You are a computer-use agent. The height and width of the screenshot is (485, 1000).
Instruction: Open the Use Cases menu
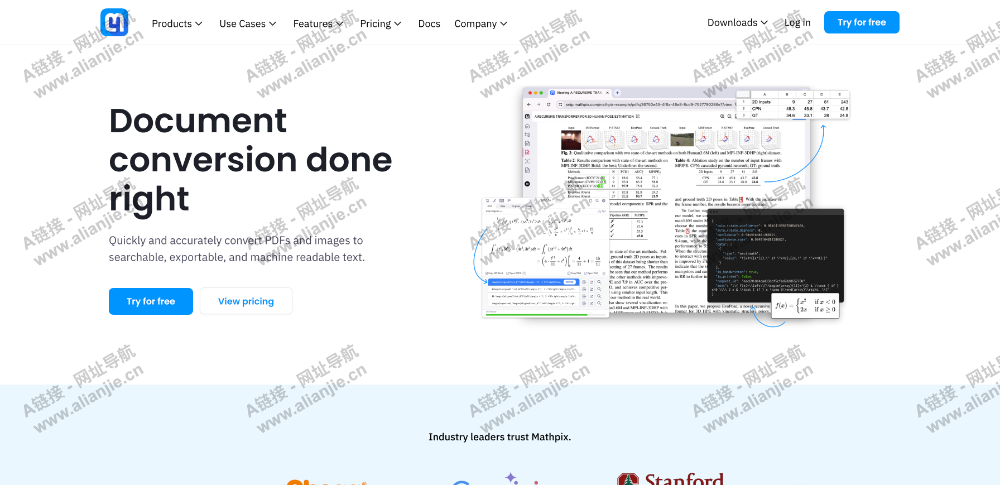(x=247, y=24)
